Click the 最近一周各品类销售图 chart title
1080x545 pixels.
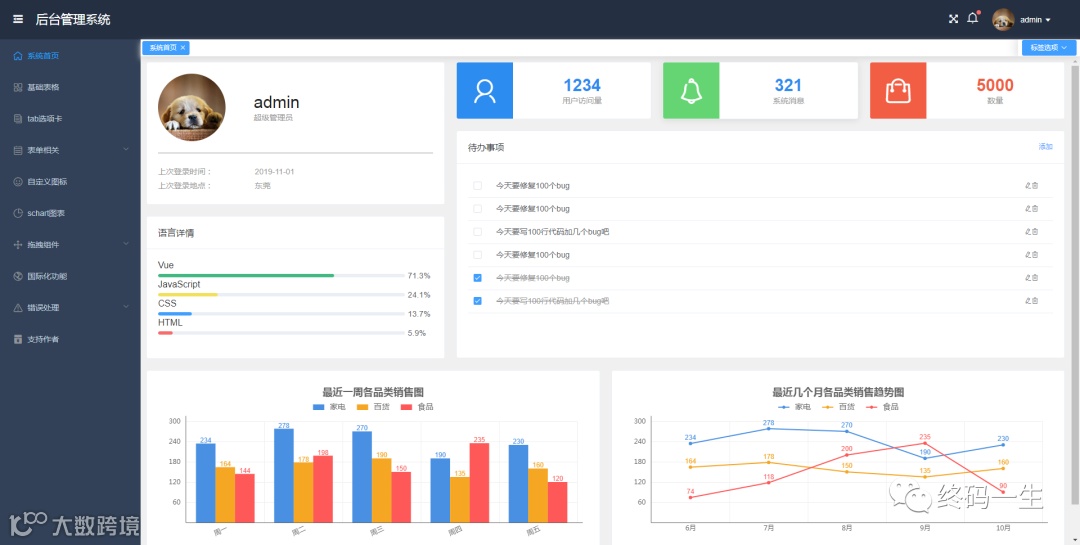pos(373,392)
